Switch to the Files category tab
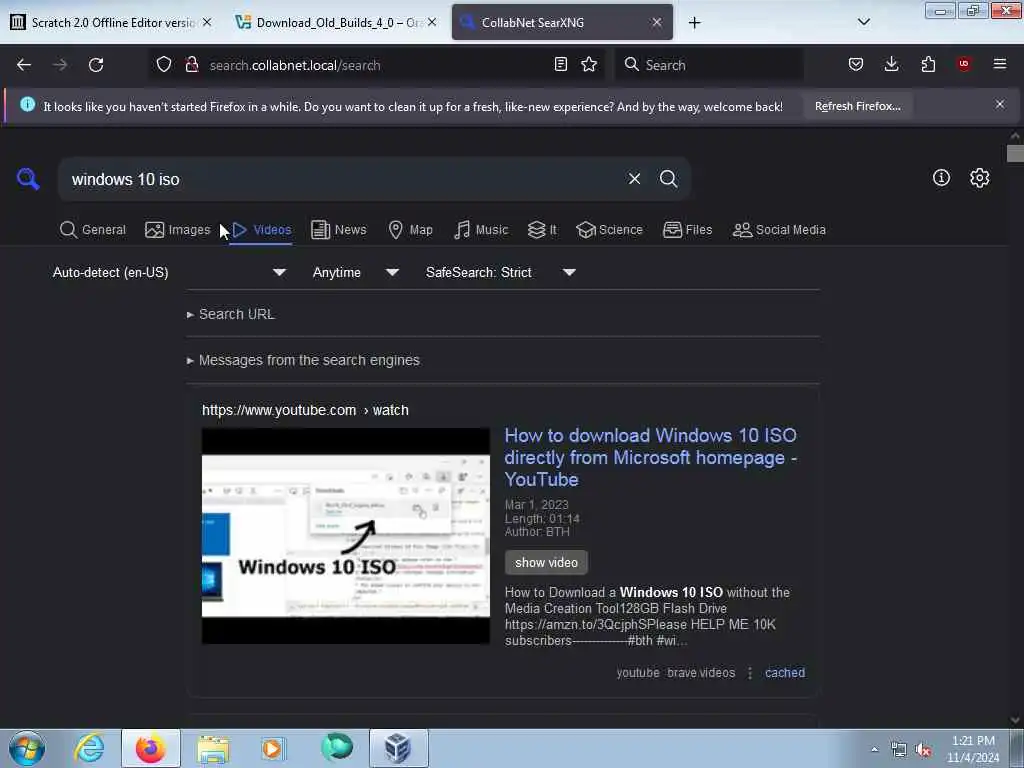Viewport: 1024px width, 768px height. coord(688,230)
